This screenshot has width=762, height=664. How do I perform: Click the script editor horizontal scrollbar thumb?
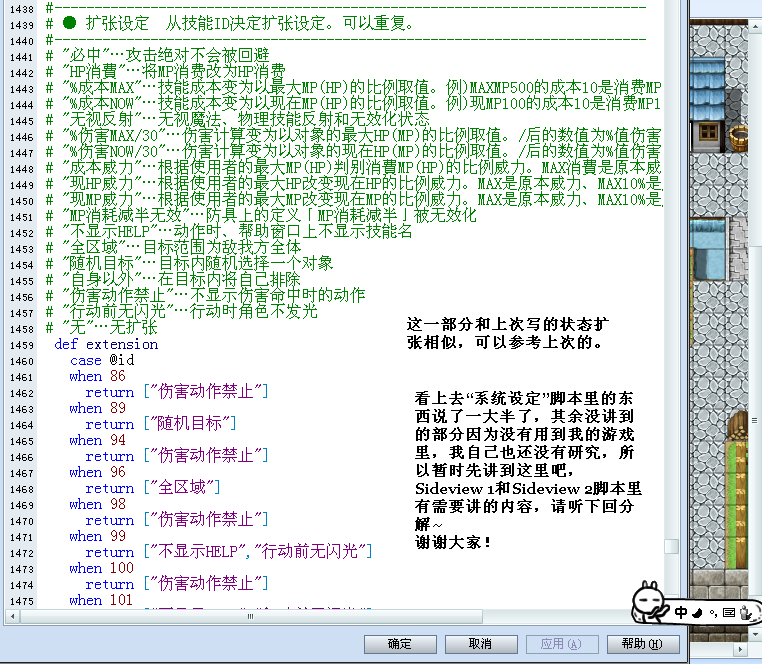251,616
